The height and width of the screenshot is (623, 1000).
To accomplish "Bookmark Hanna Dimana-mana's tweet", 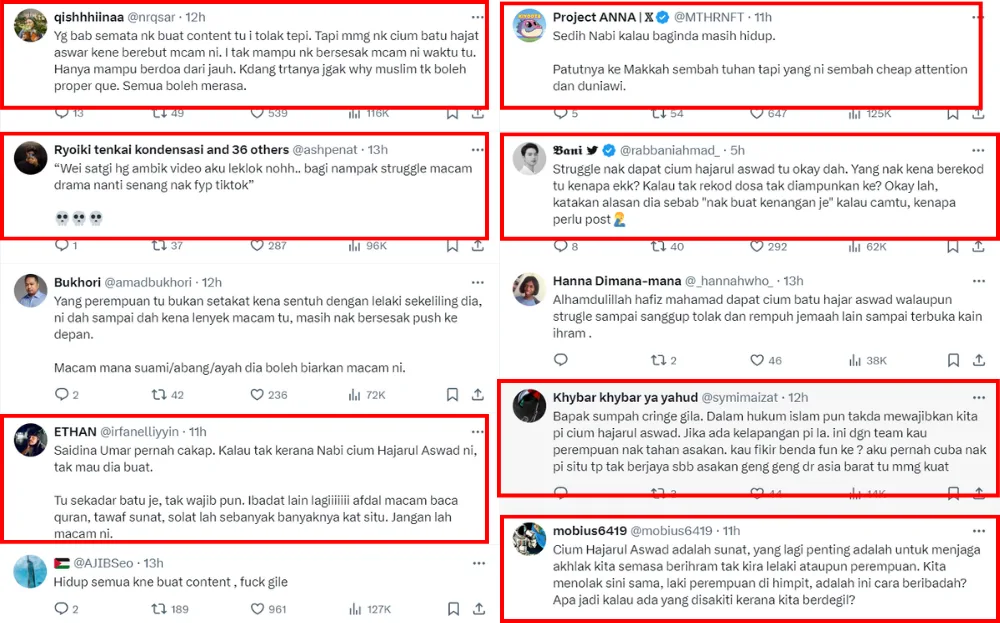I will click(x=956, y=360).
